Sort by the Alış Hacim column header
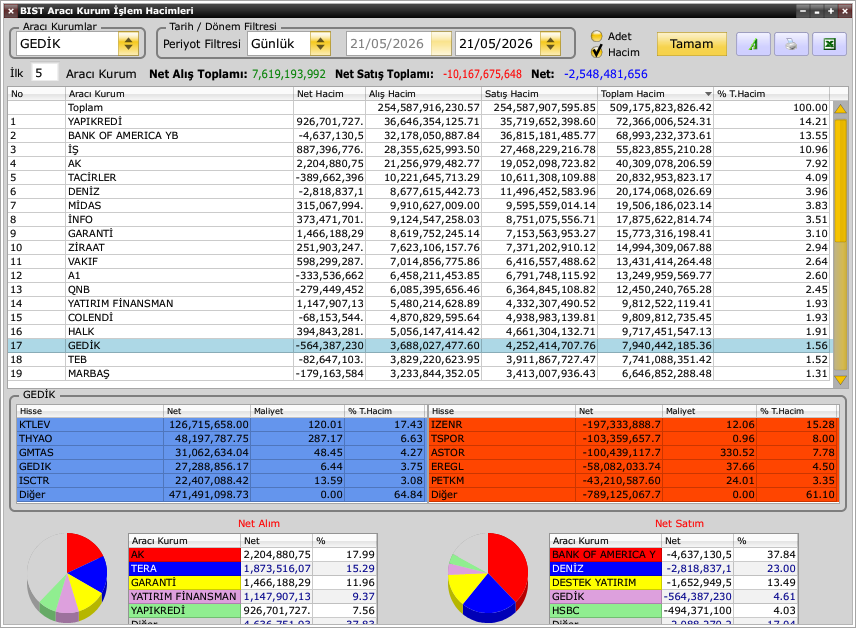 tap(423, 93)
